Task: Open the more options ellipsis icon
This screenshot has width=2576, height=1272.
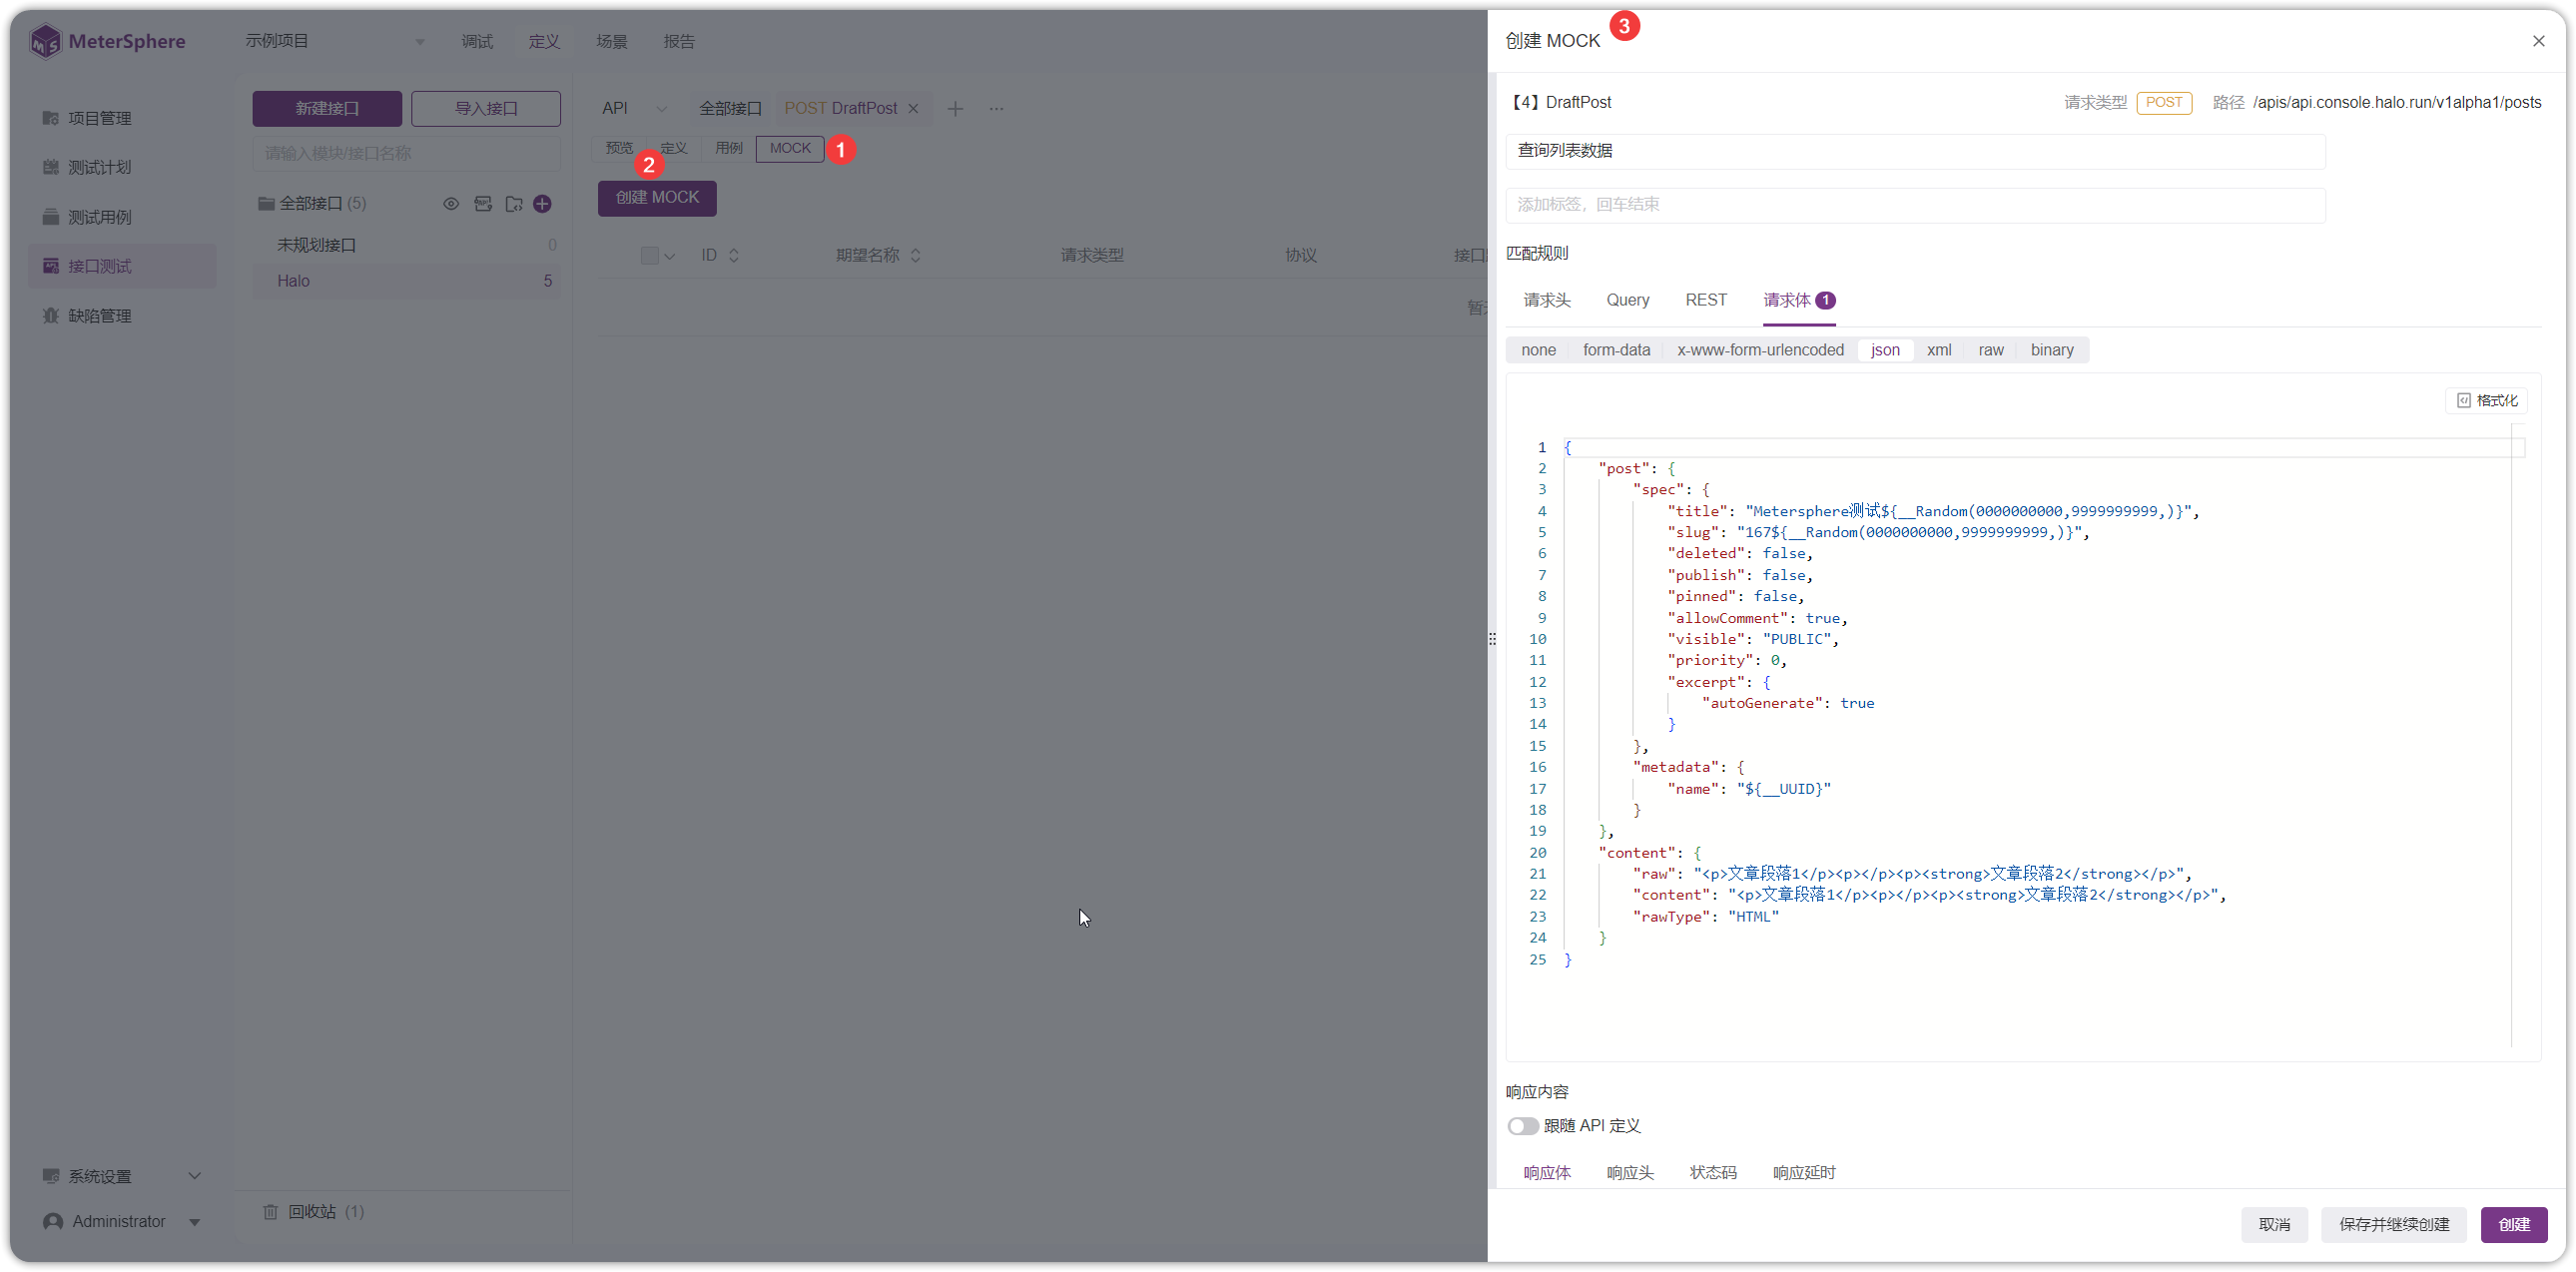Action: tap(996, 109)
